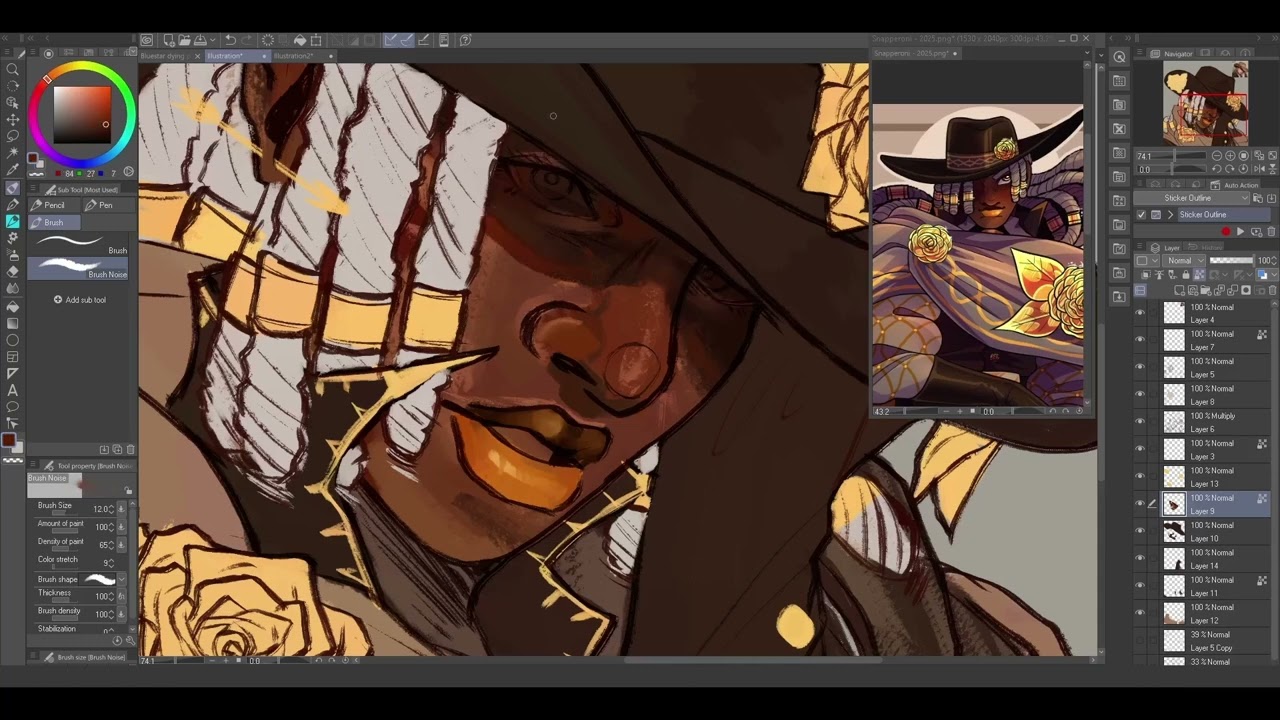Image resolution: width=1280 pixels, height=720 pixels.
Task: Select the Pencil sub tool group
Action: (54, 205)
